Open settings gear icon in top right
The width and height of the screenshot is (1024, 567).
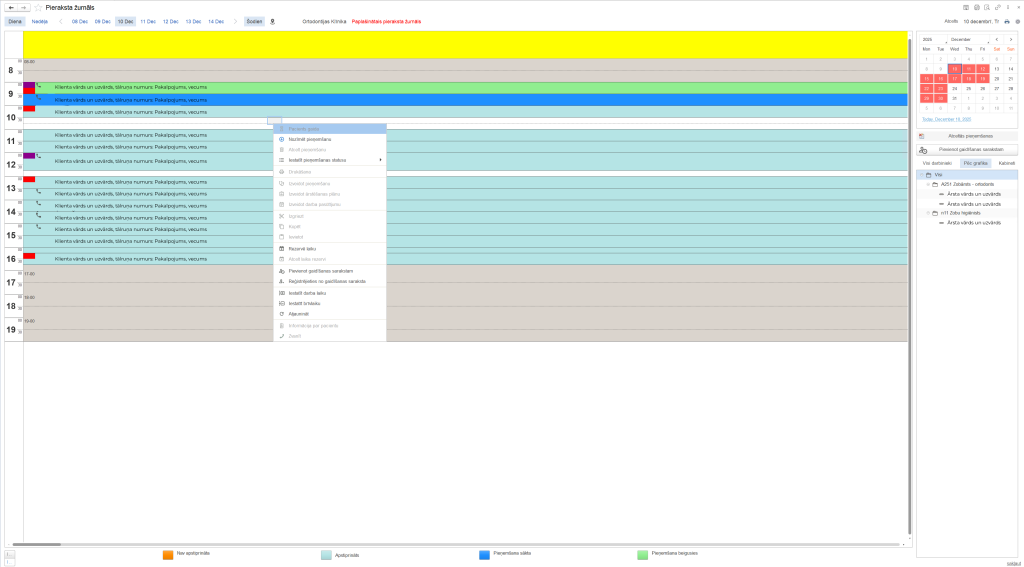click(1017, 21)
